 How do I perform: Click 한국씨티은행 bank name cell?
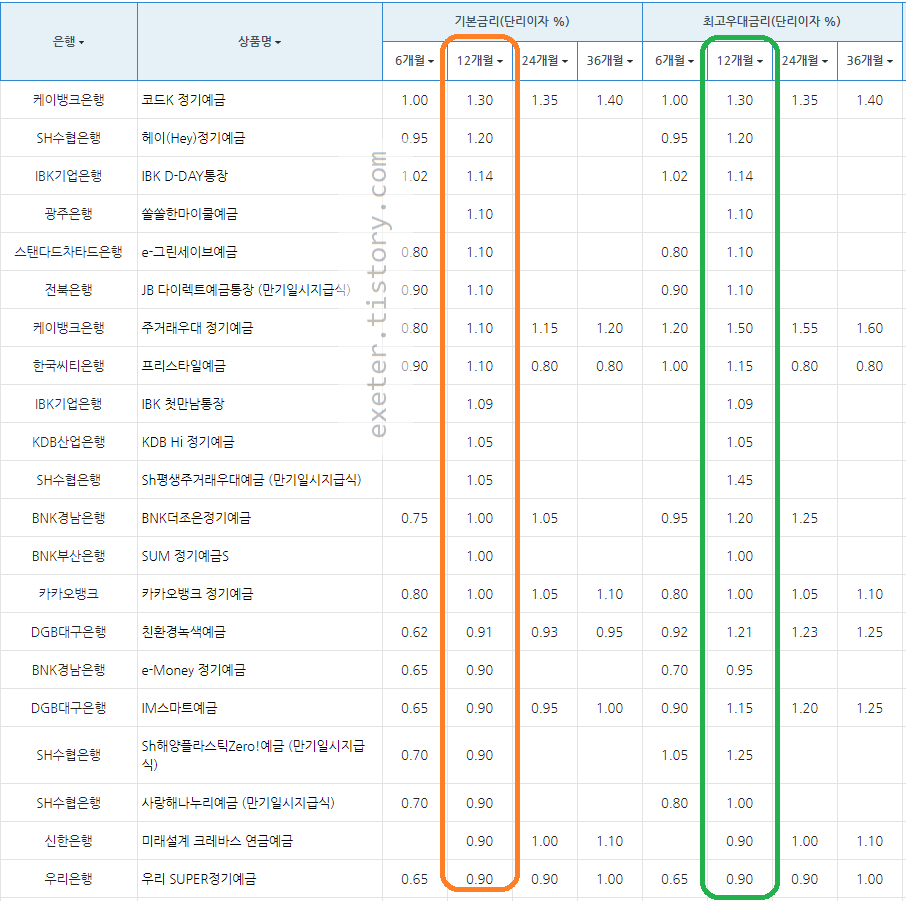click(68, 366)
